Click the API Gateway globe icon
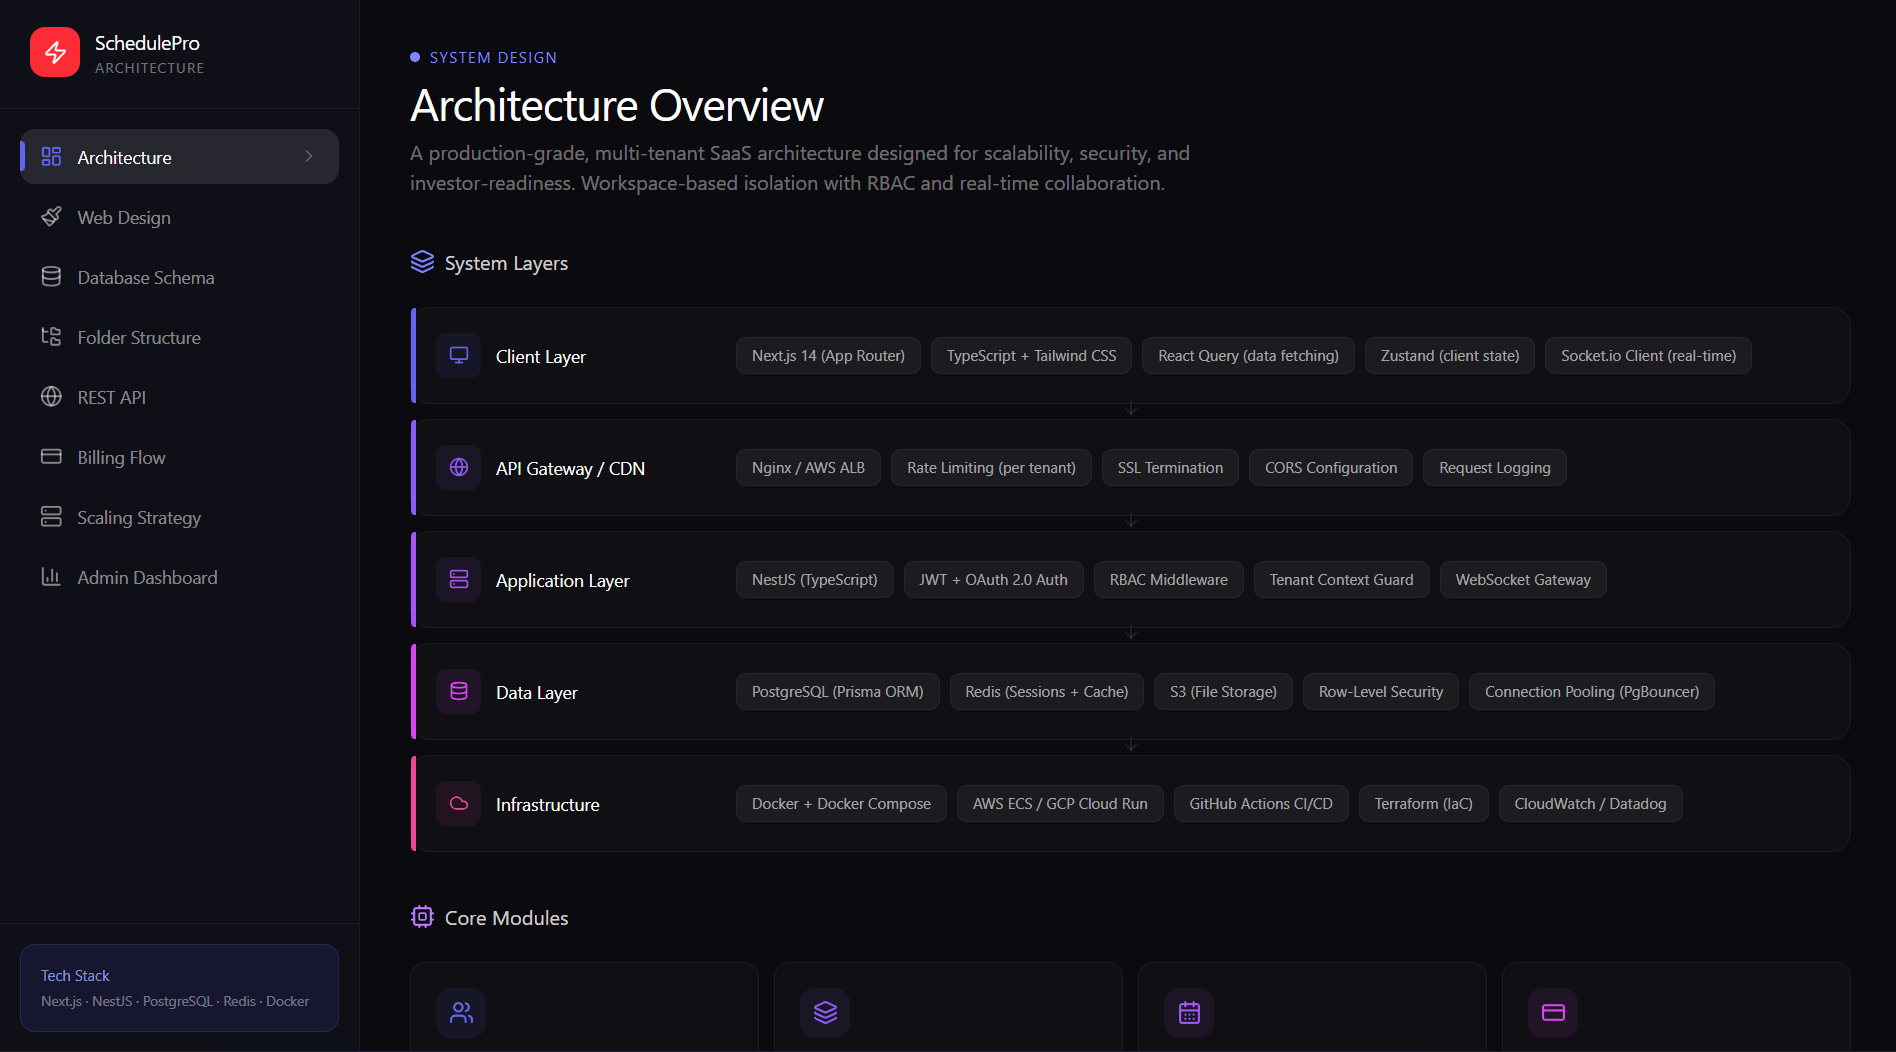The width and height of the screenshot is (1896, 1052). 459,467
